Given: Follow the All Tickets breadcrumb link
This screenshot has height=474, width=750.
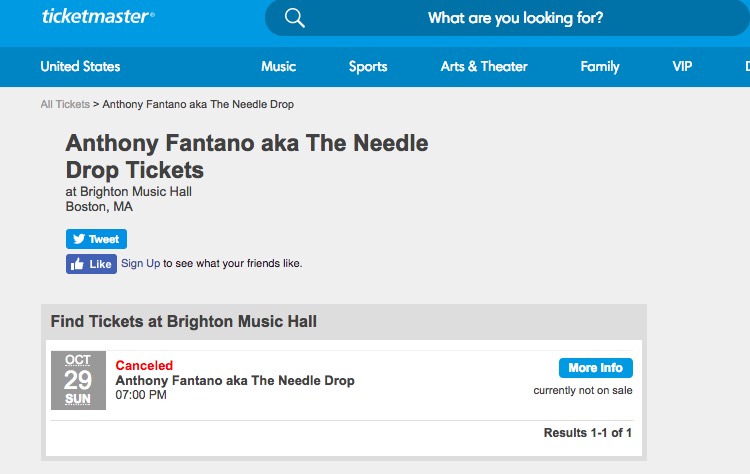Looking at the screenshot, I should 65,104.
